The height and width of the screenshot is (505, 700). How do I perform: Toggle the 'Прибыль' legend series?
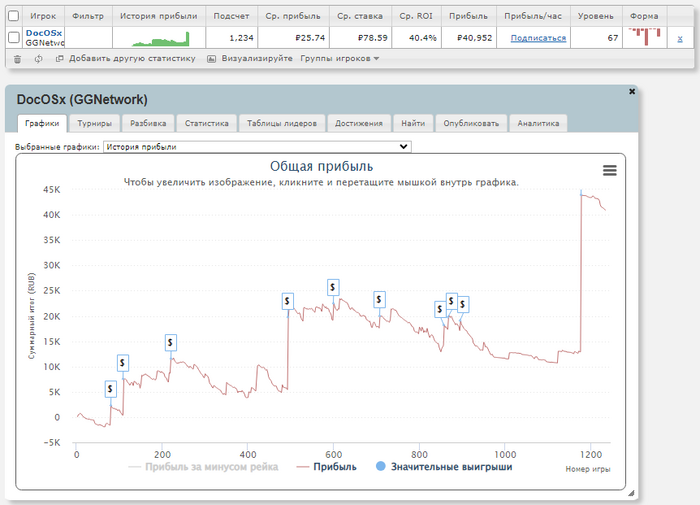[x=327, y=467]
